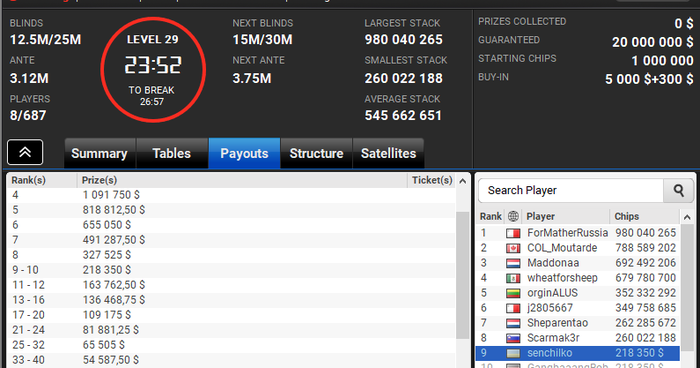Click the up arrow of the payouts scrollbar

[x=462, y=181]
